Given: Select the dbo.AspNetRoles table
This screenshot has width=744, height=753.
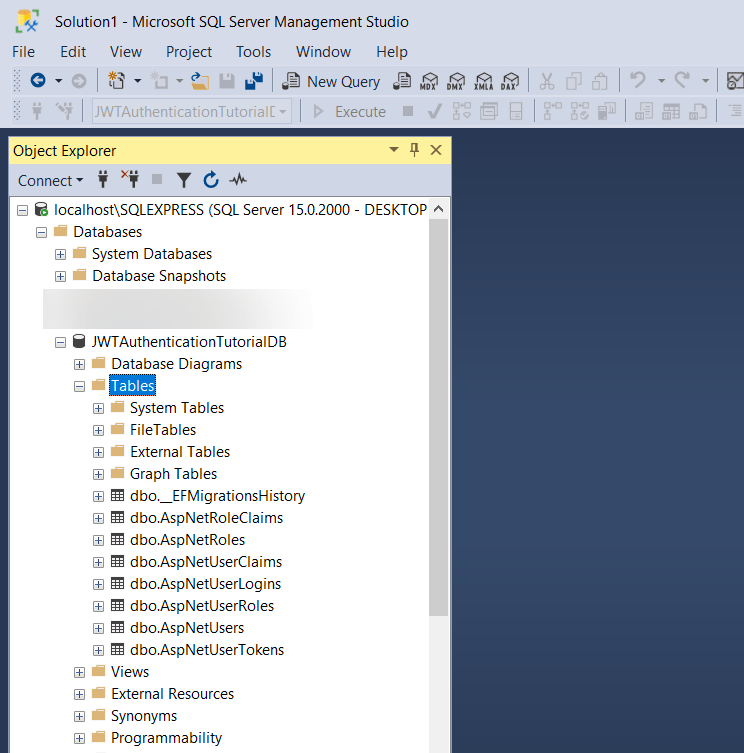Looking at the screenshot, I should tap(187, 540).
